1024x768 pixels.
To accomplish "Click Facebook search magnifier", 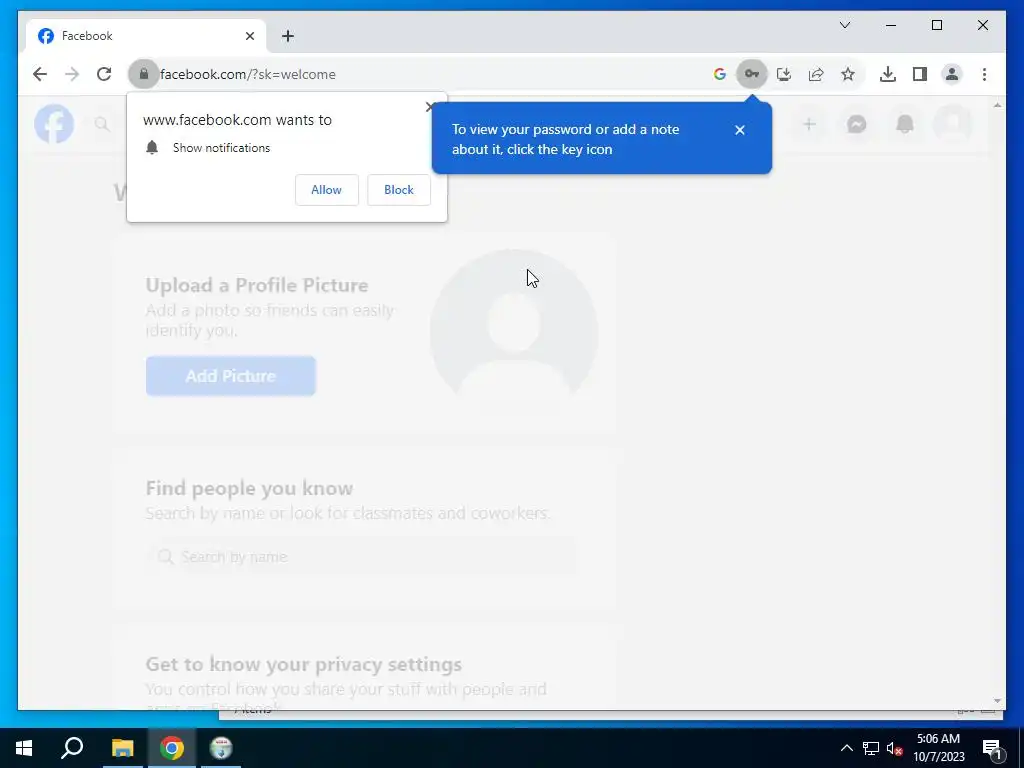I will (x=102, y=123).
